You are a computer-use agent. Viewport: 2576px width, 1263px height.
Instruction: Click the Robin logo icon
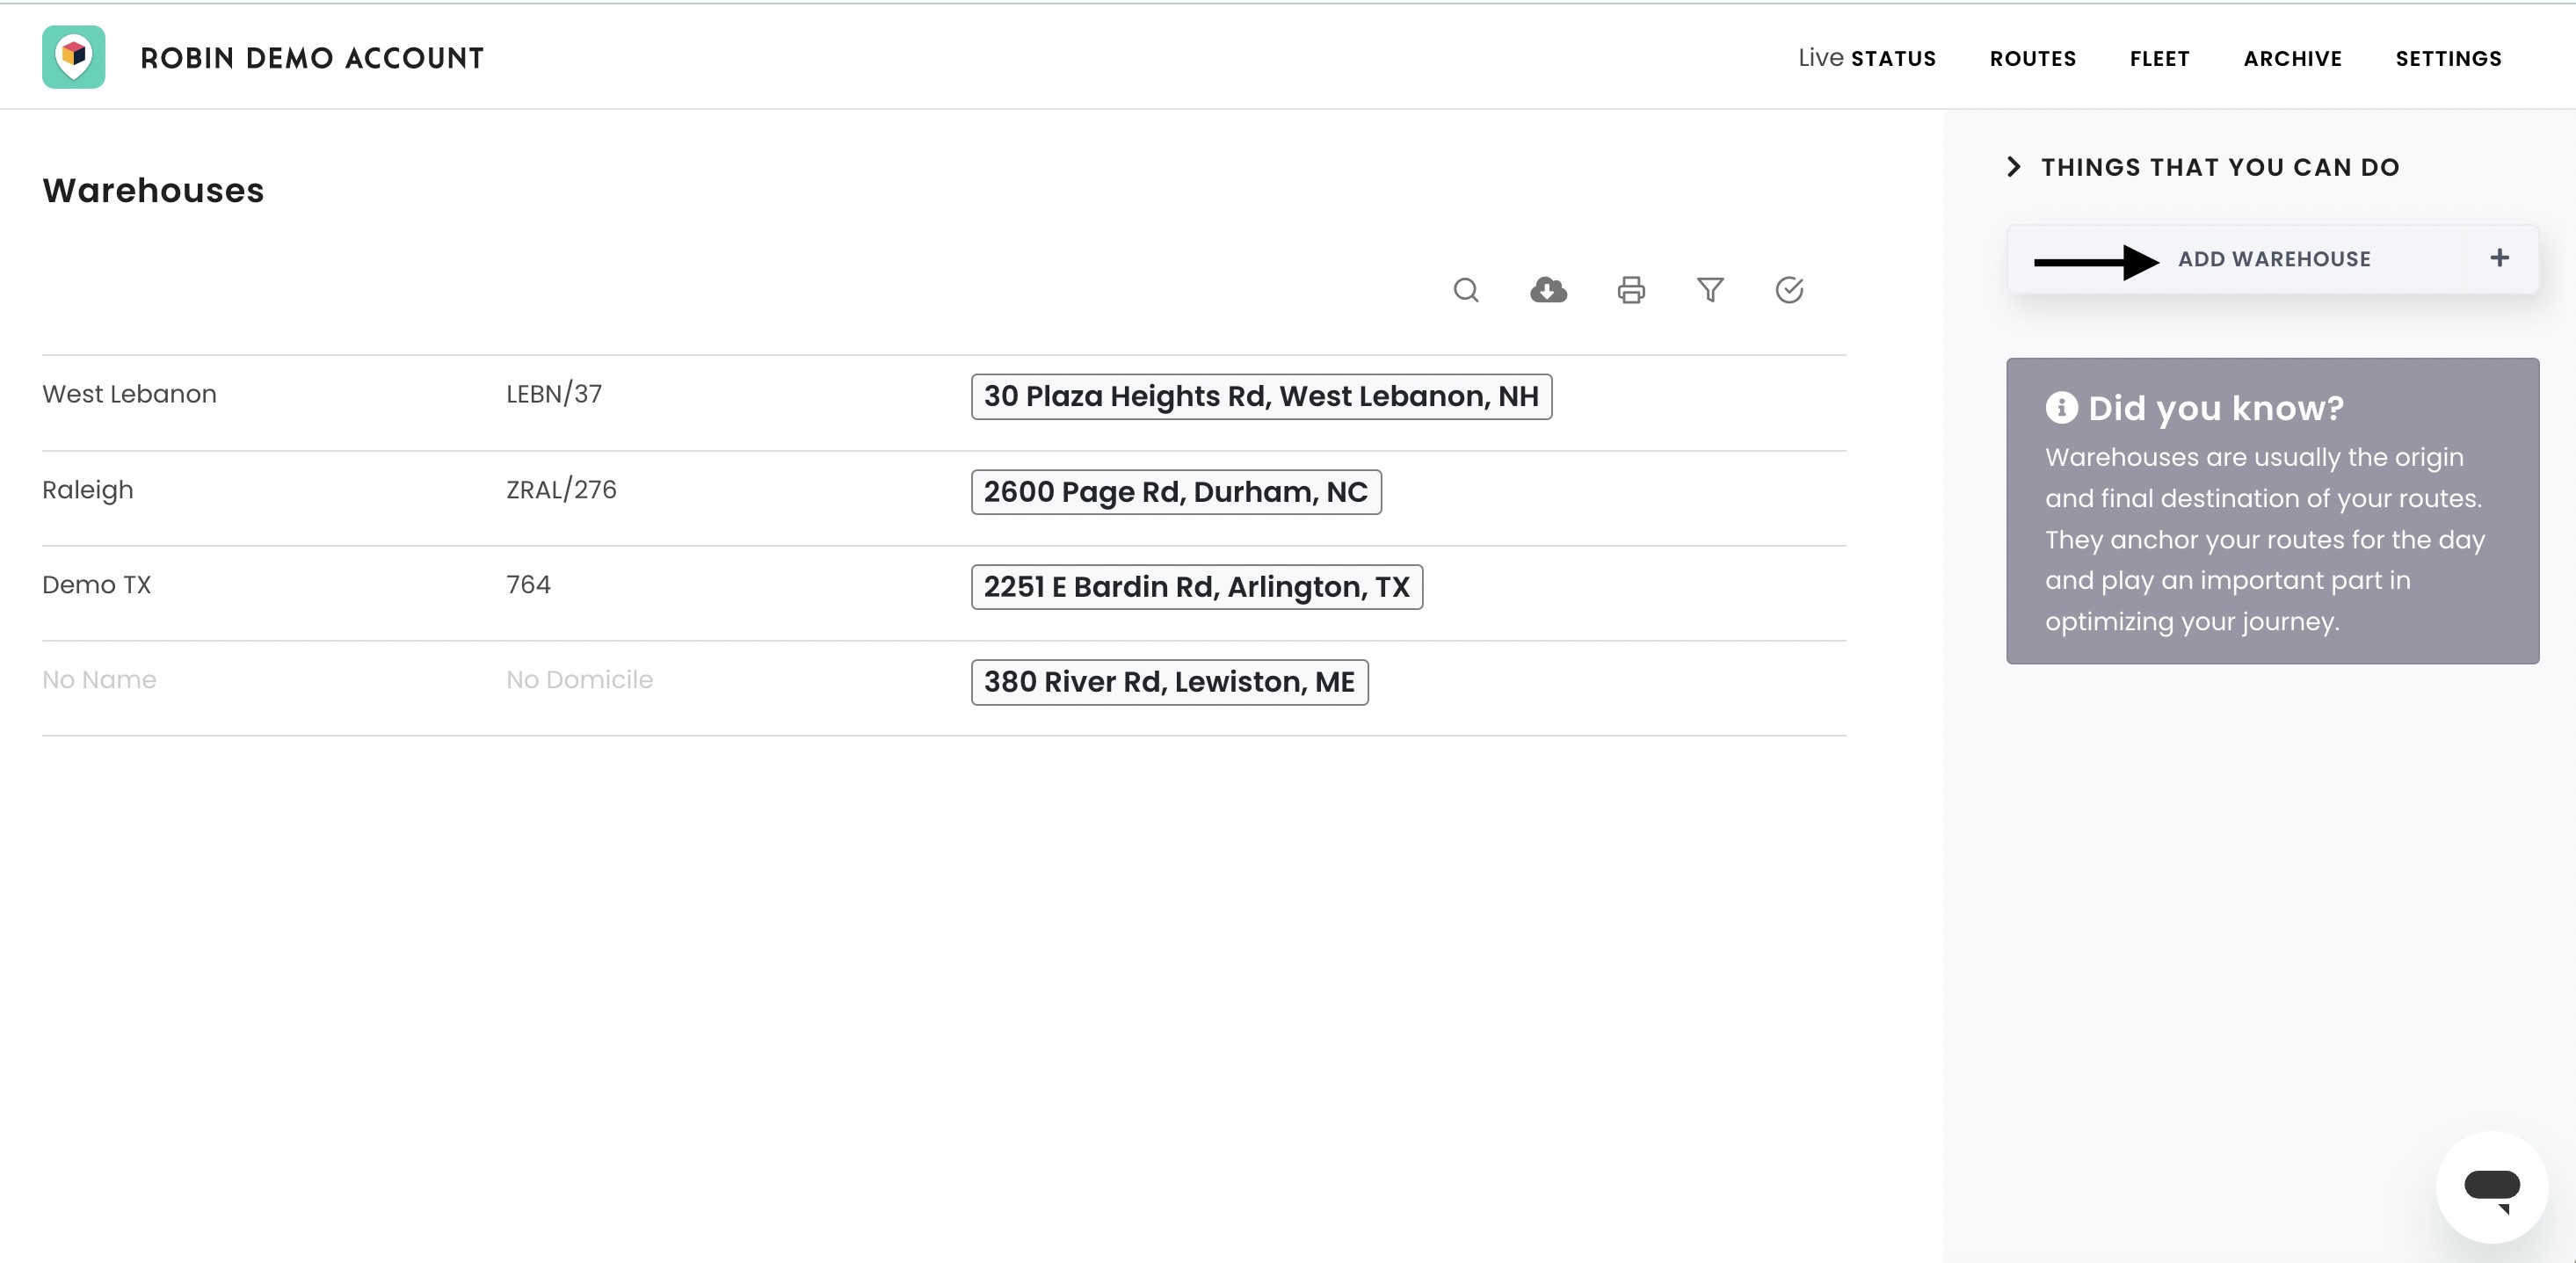74,57
